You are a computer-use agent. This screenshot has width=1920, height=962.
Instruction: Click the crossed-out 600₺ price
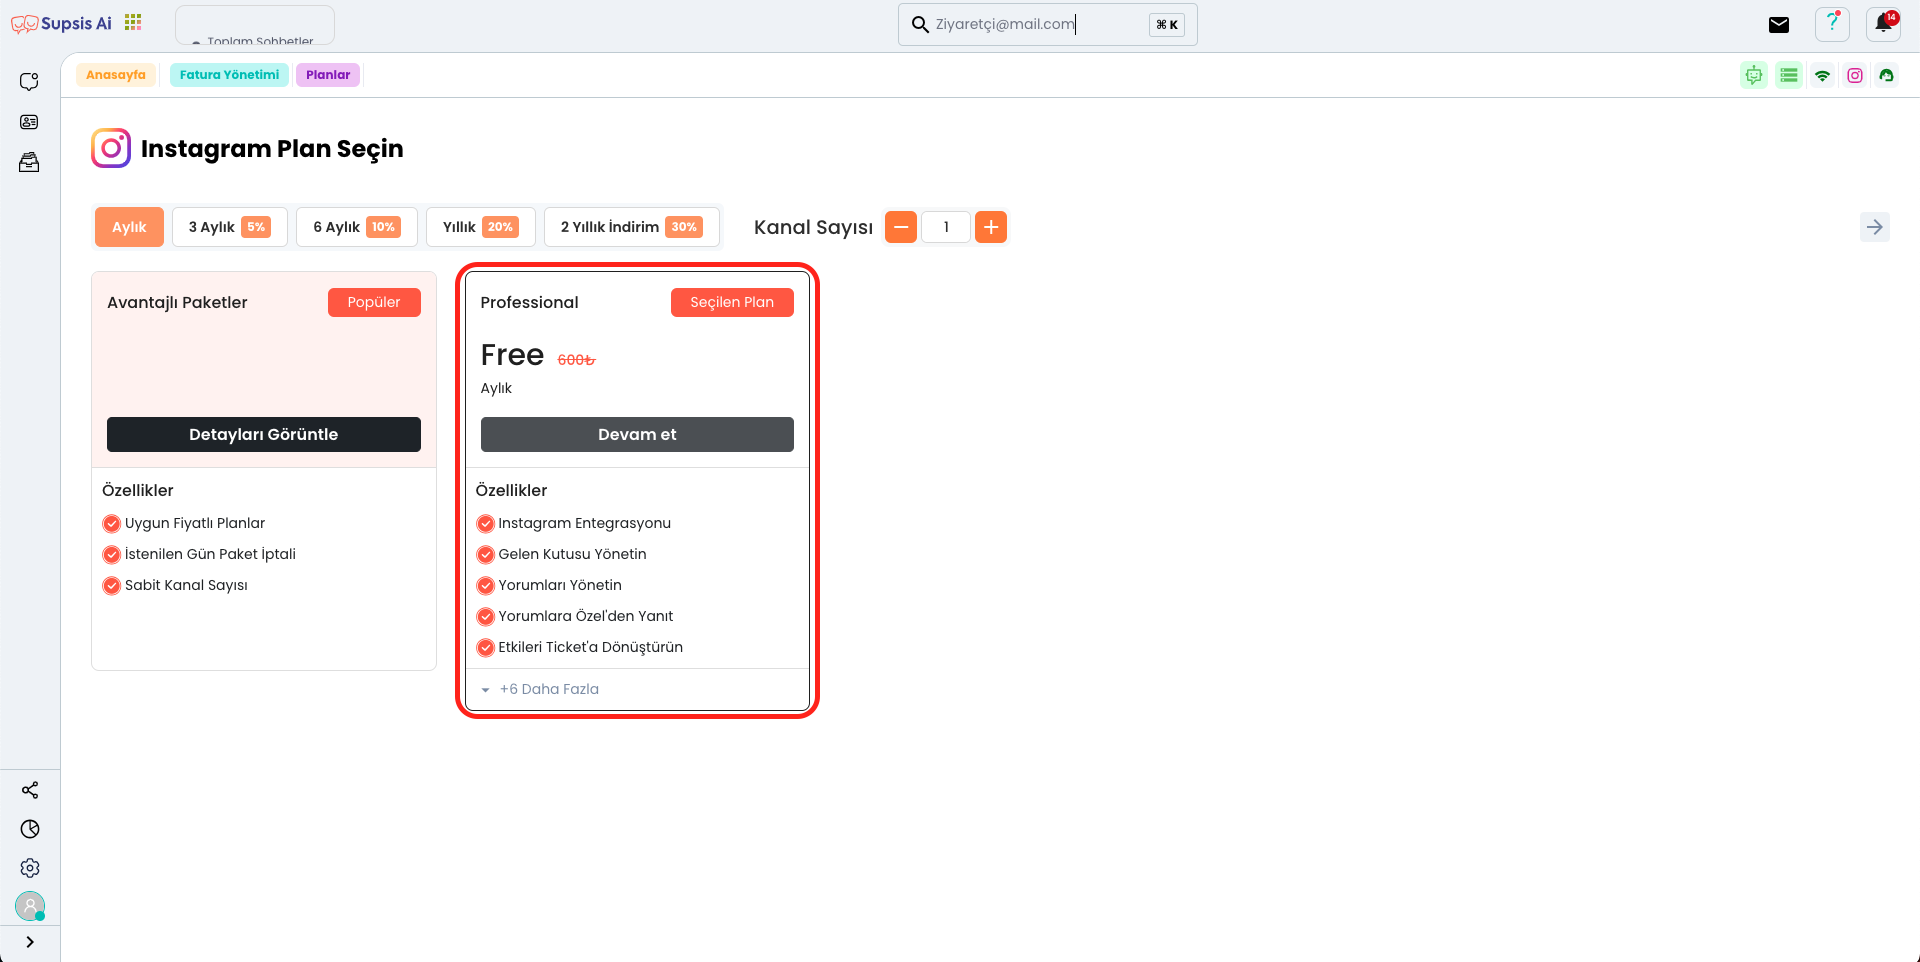point(576,360)
